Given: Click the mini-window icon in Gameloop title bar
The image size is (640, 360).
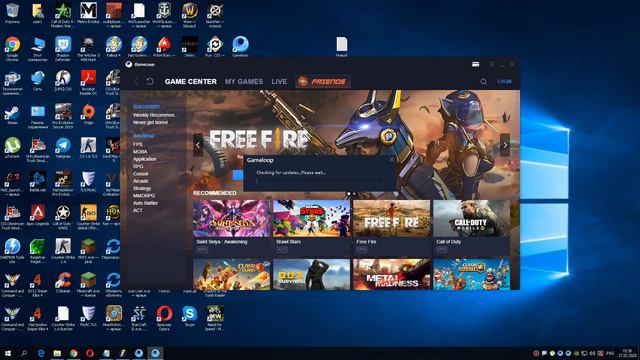Looking at the screenshot, I should (476, 64).
